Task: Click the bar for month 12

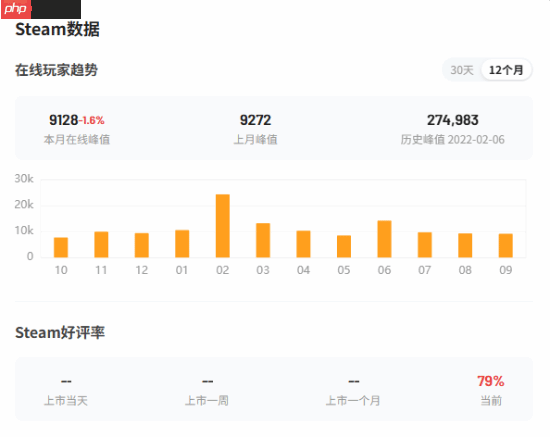Action: [142, 245]
